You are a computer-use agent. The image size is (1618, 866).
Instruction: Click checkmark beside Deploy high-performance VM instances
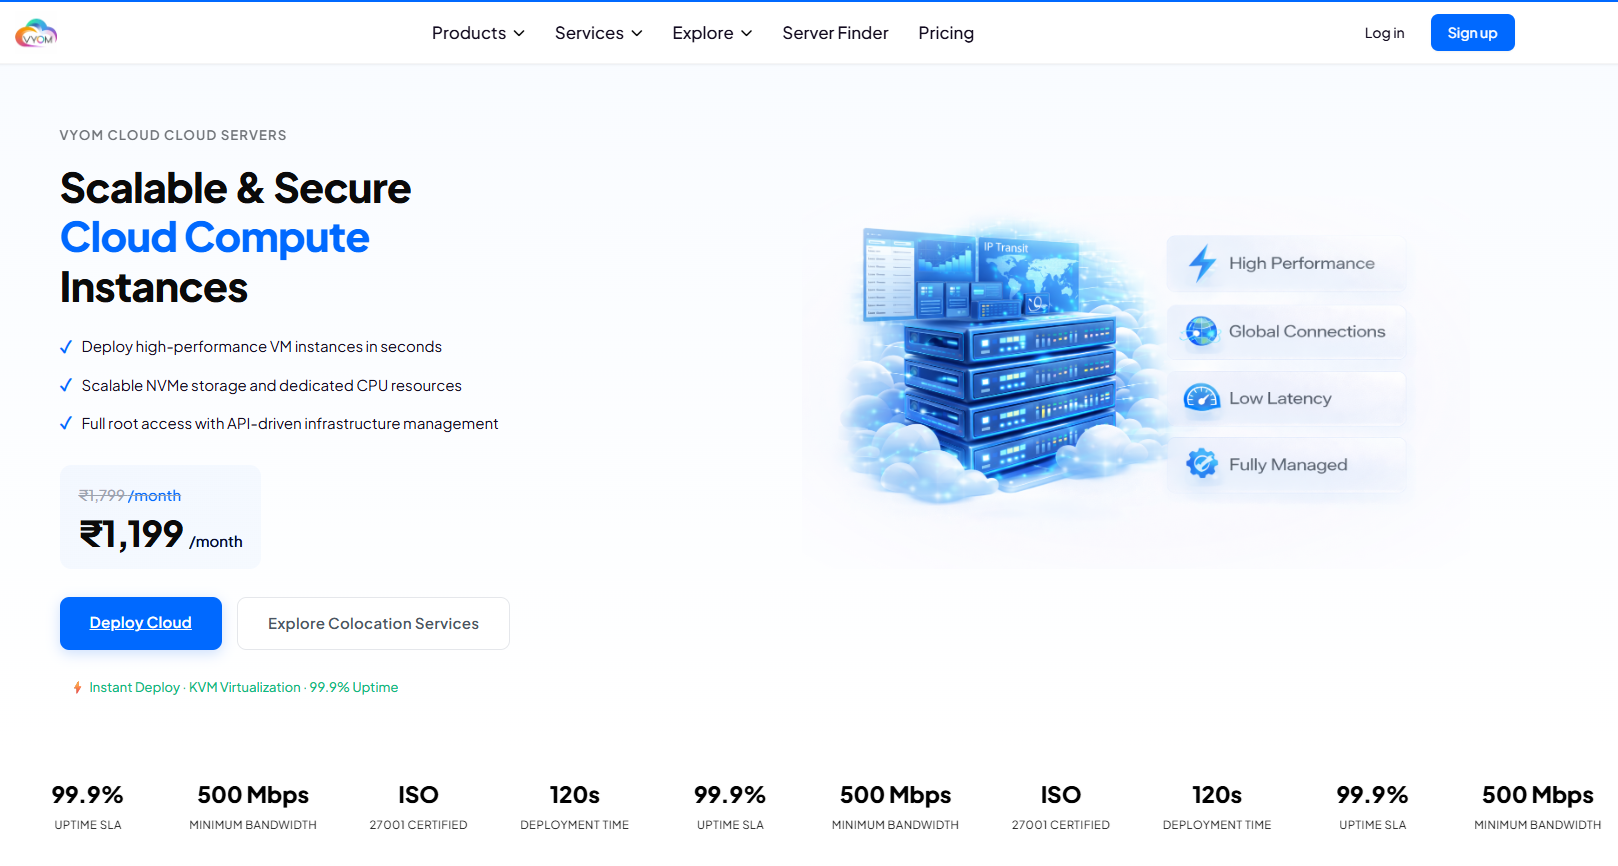tap(66, 347)
